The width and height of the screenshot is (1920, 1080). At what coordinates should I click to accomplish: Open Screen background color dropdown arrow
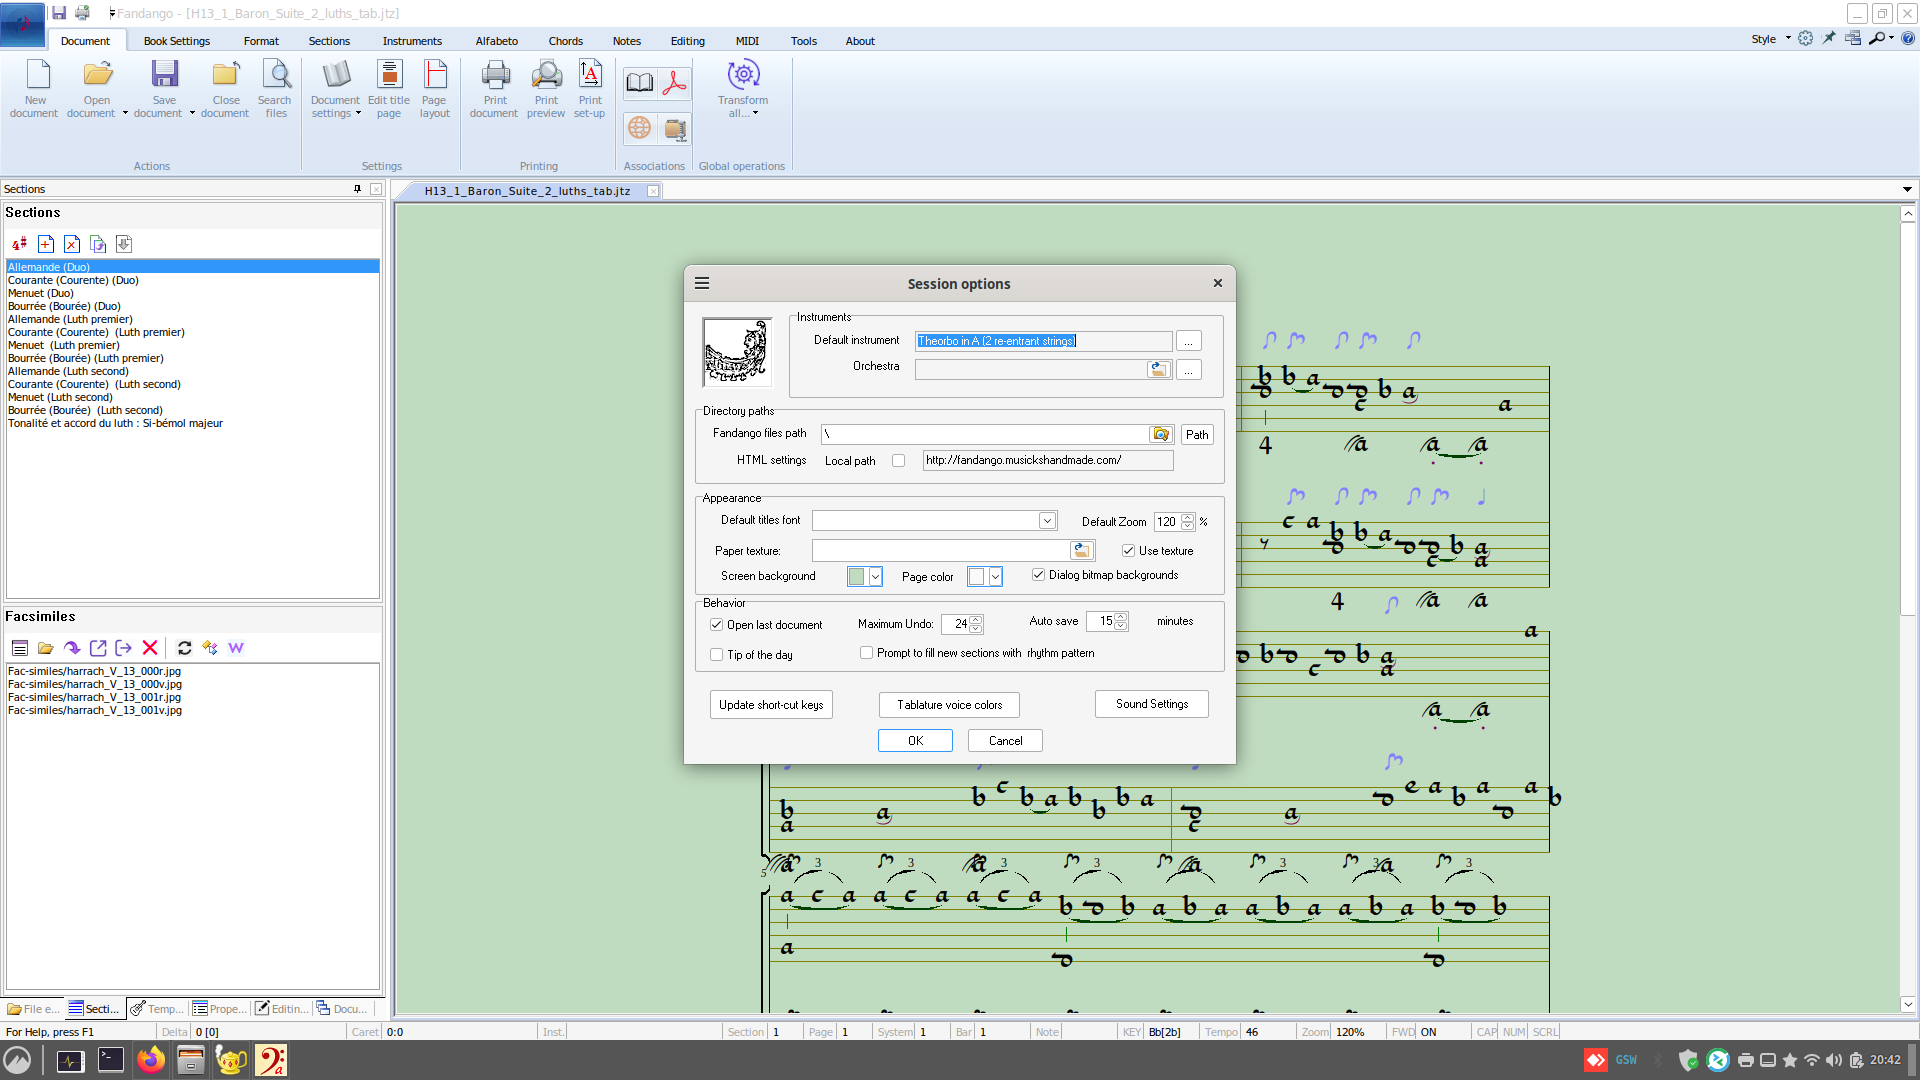(876, 577)
